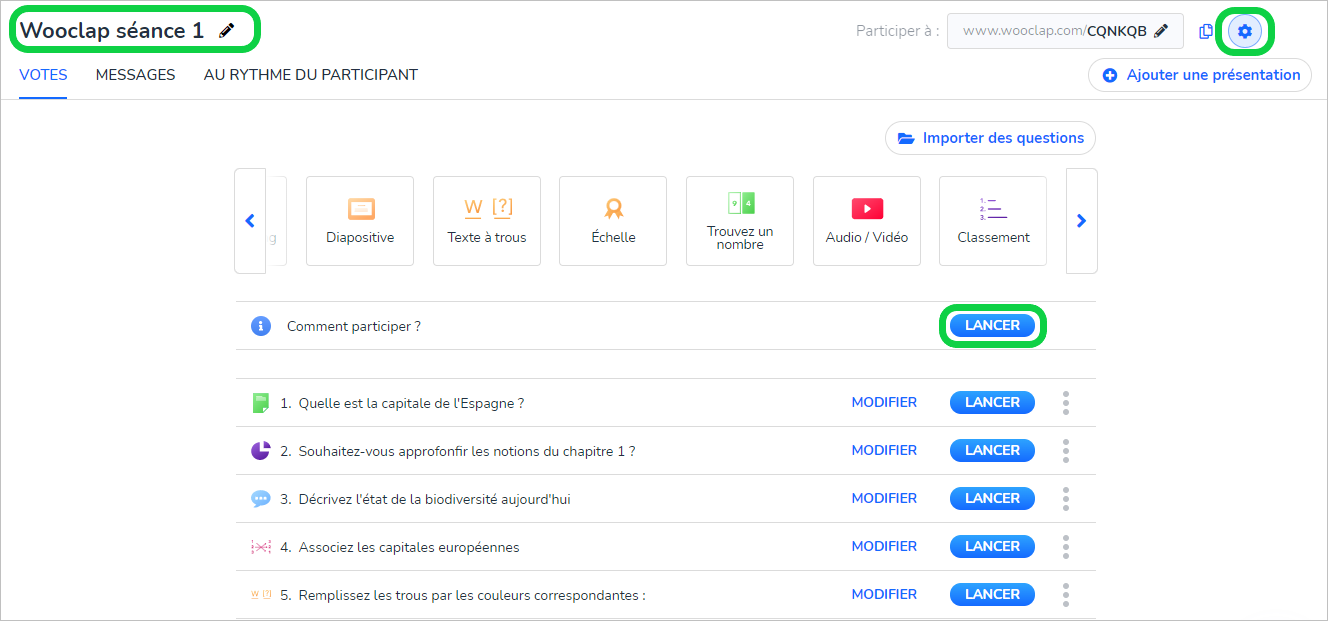1328x621 pixels.
Task: Go to the AU RYTHME DU PARTICIPANT tab
Action: click(311, 75)
